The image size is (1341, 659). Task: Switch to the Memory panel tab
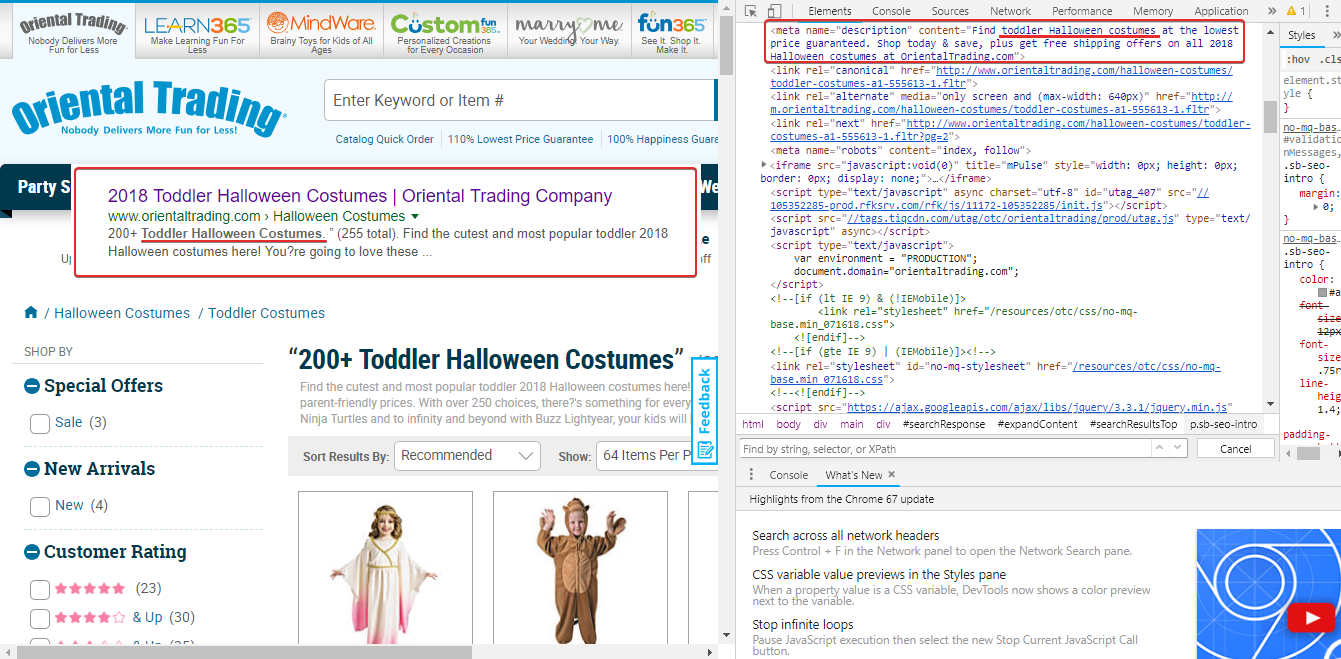point(1153,11)
